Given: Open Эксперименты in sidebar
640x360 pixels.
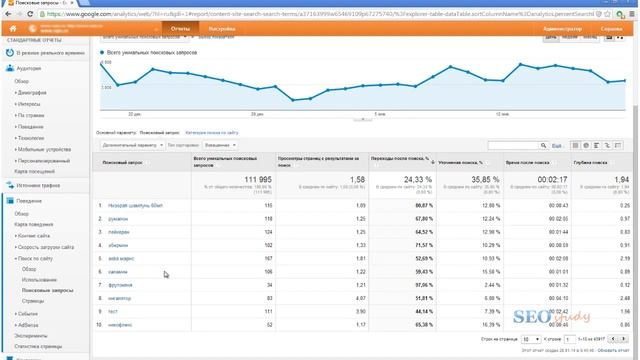Looking at the screenshot, I should pyautogui.click(x=31, y=336).
